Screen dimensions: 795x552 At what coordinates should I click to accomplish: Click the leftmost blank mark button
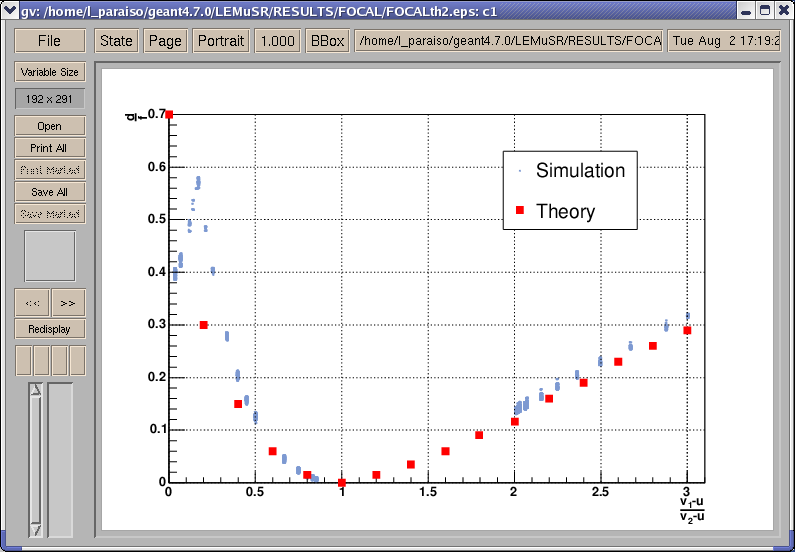pos(22,360)
